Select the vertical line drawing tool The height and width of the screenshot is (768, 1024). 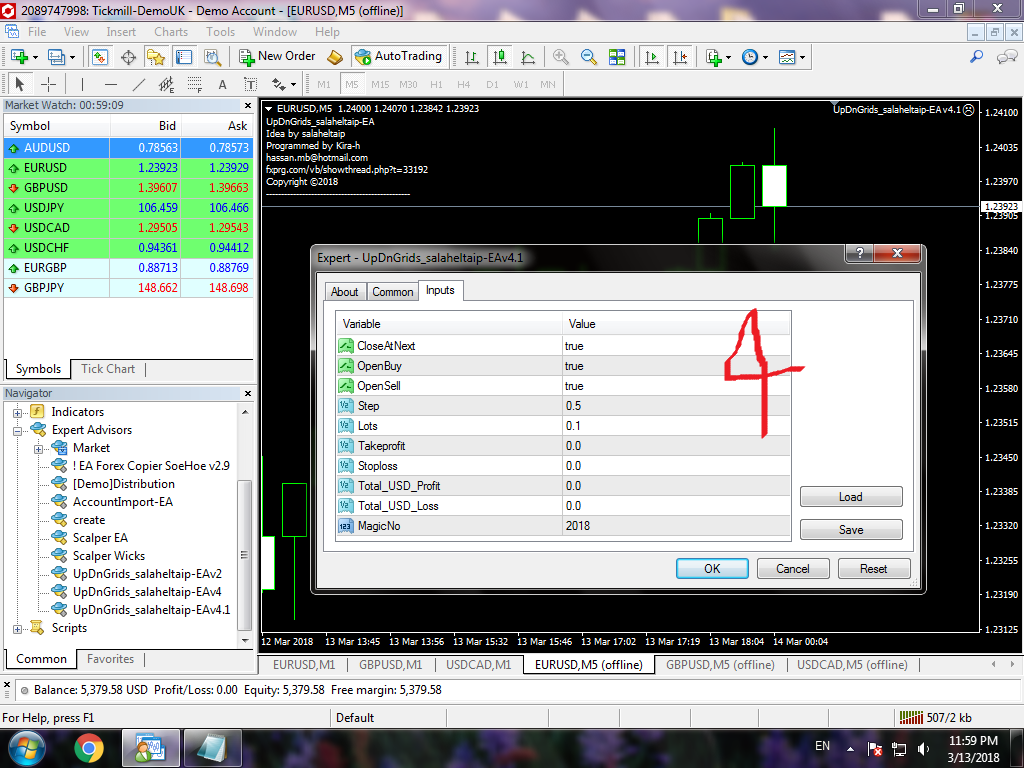82,84
